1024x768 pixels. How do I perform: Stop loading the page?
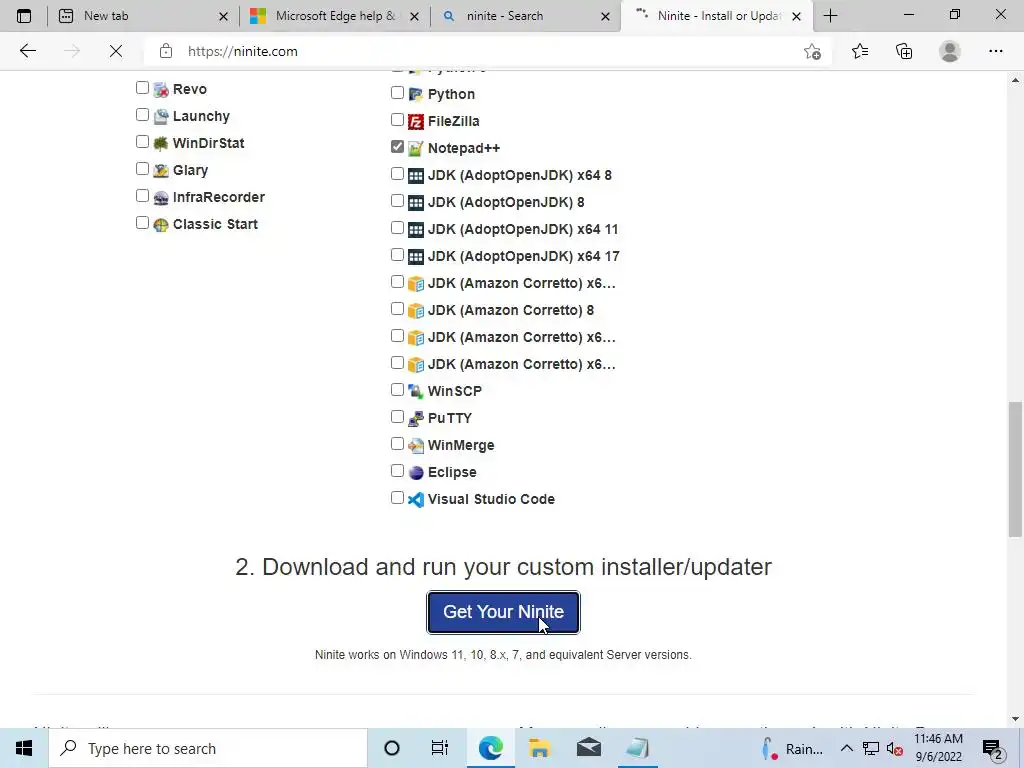pos(116,51)
